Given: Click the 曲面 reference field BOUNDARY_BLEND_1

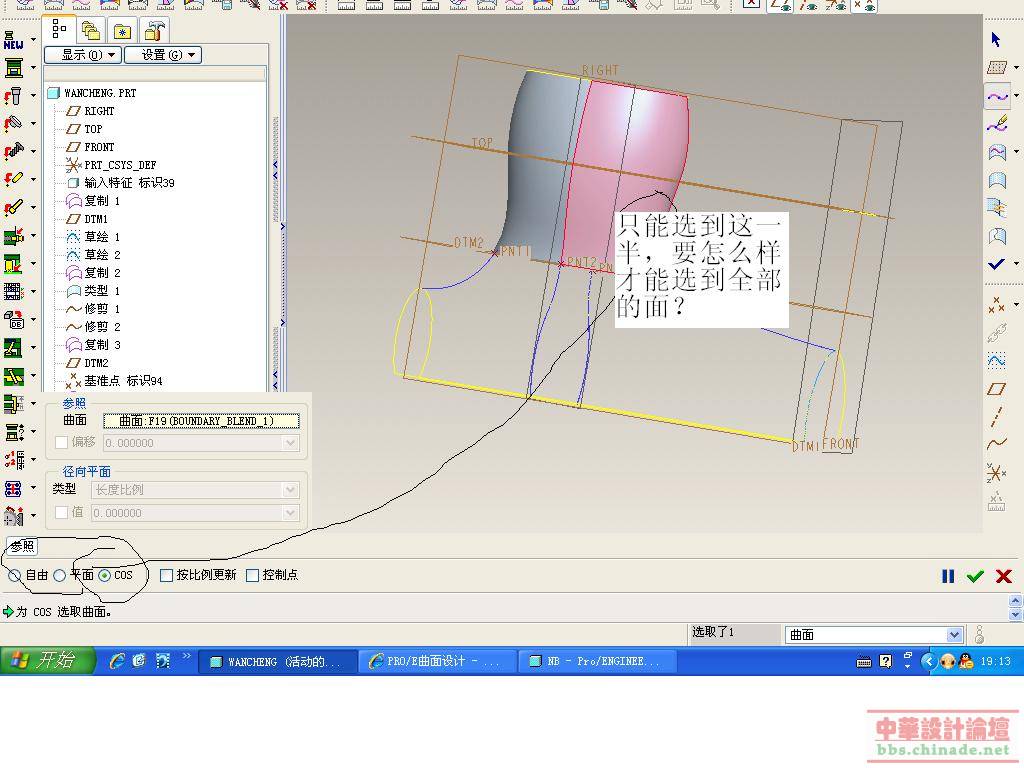Looking at the screenshot, I should pyautogui.click(x=201, y=421).
